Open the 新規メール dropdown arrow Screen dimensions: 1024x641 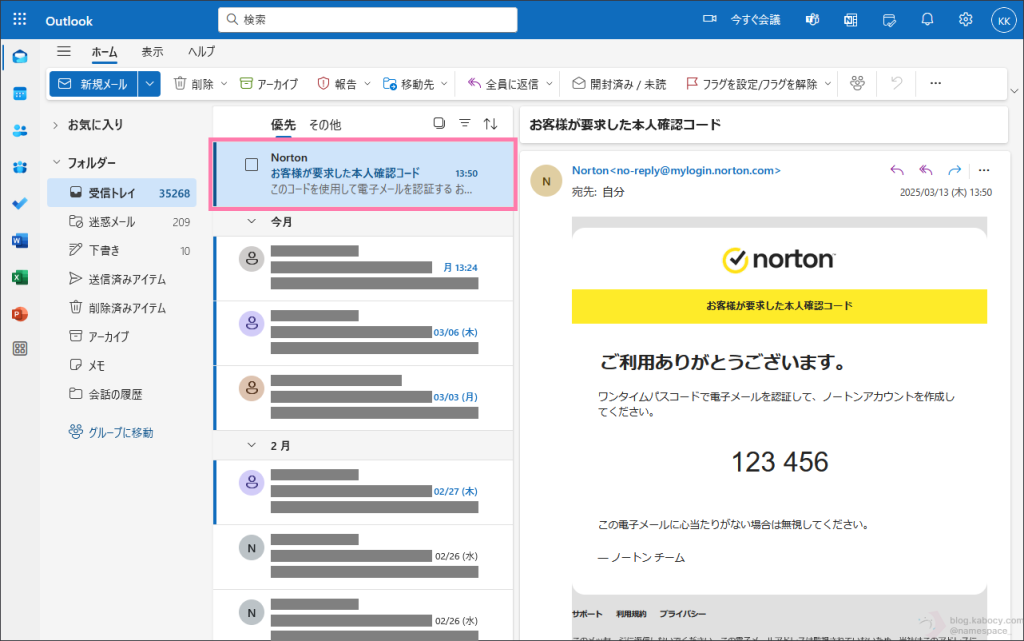(x=149, y=84)
